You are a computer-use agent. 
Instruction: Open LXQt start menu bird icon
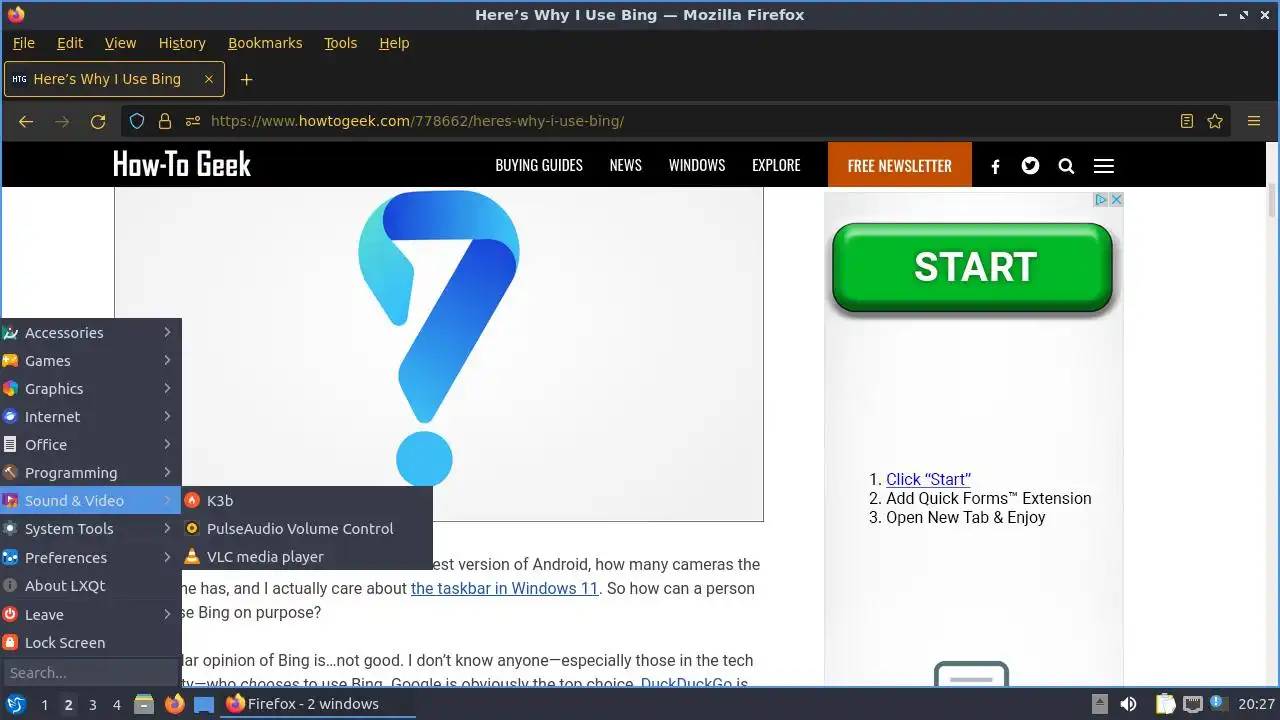[x=16, y=704]
